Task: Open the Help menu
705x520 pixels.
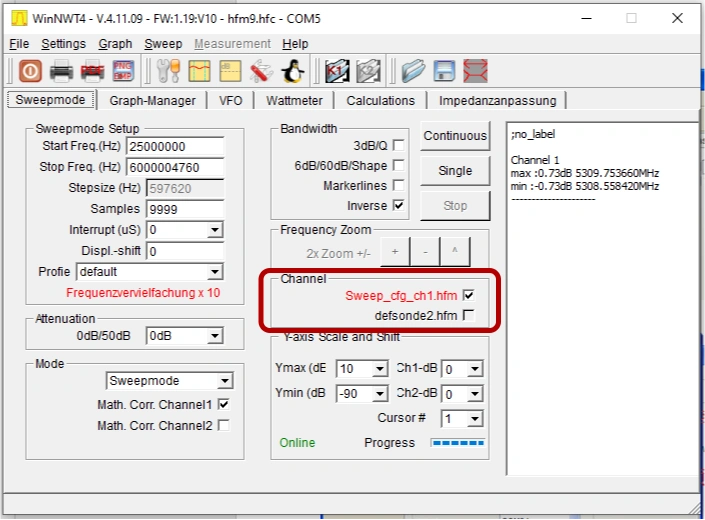Action: [x=295, y=44]
